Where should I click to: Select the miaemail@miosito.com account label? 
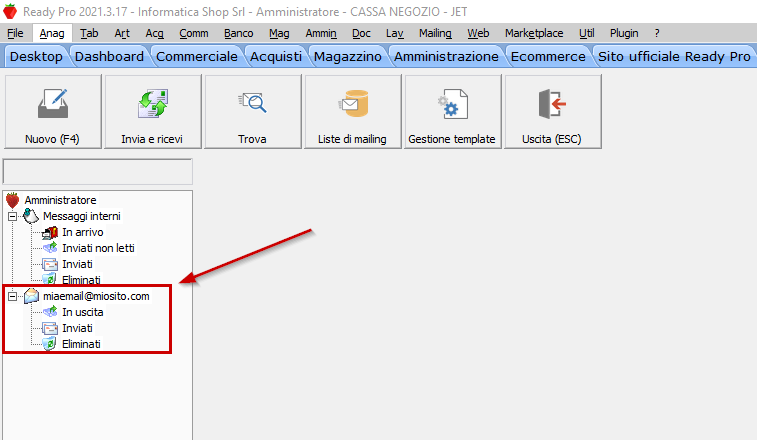[x=96, y=296]
